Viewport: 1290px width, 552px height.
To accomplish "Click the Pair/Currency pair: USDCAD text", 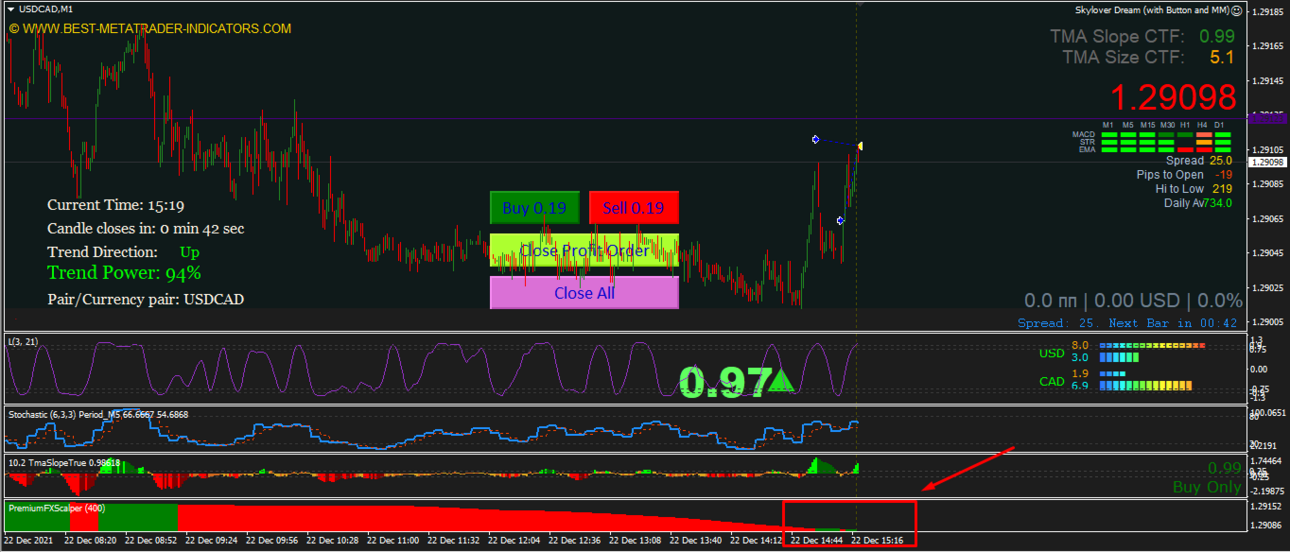I will [145, 299].
